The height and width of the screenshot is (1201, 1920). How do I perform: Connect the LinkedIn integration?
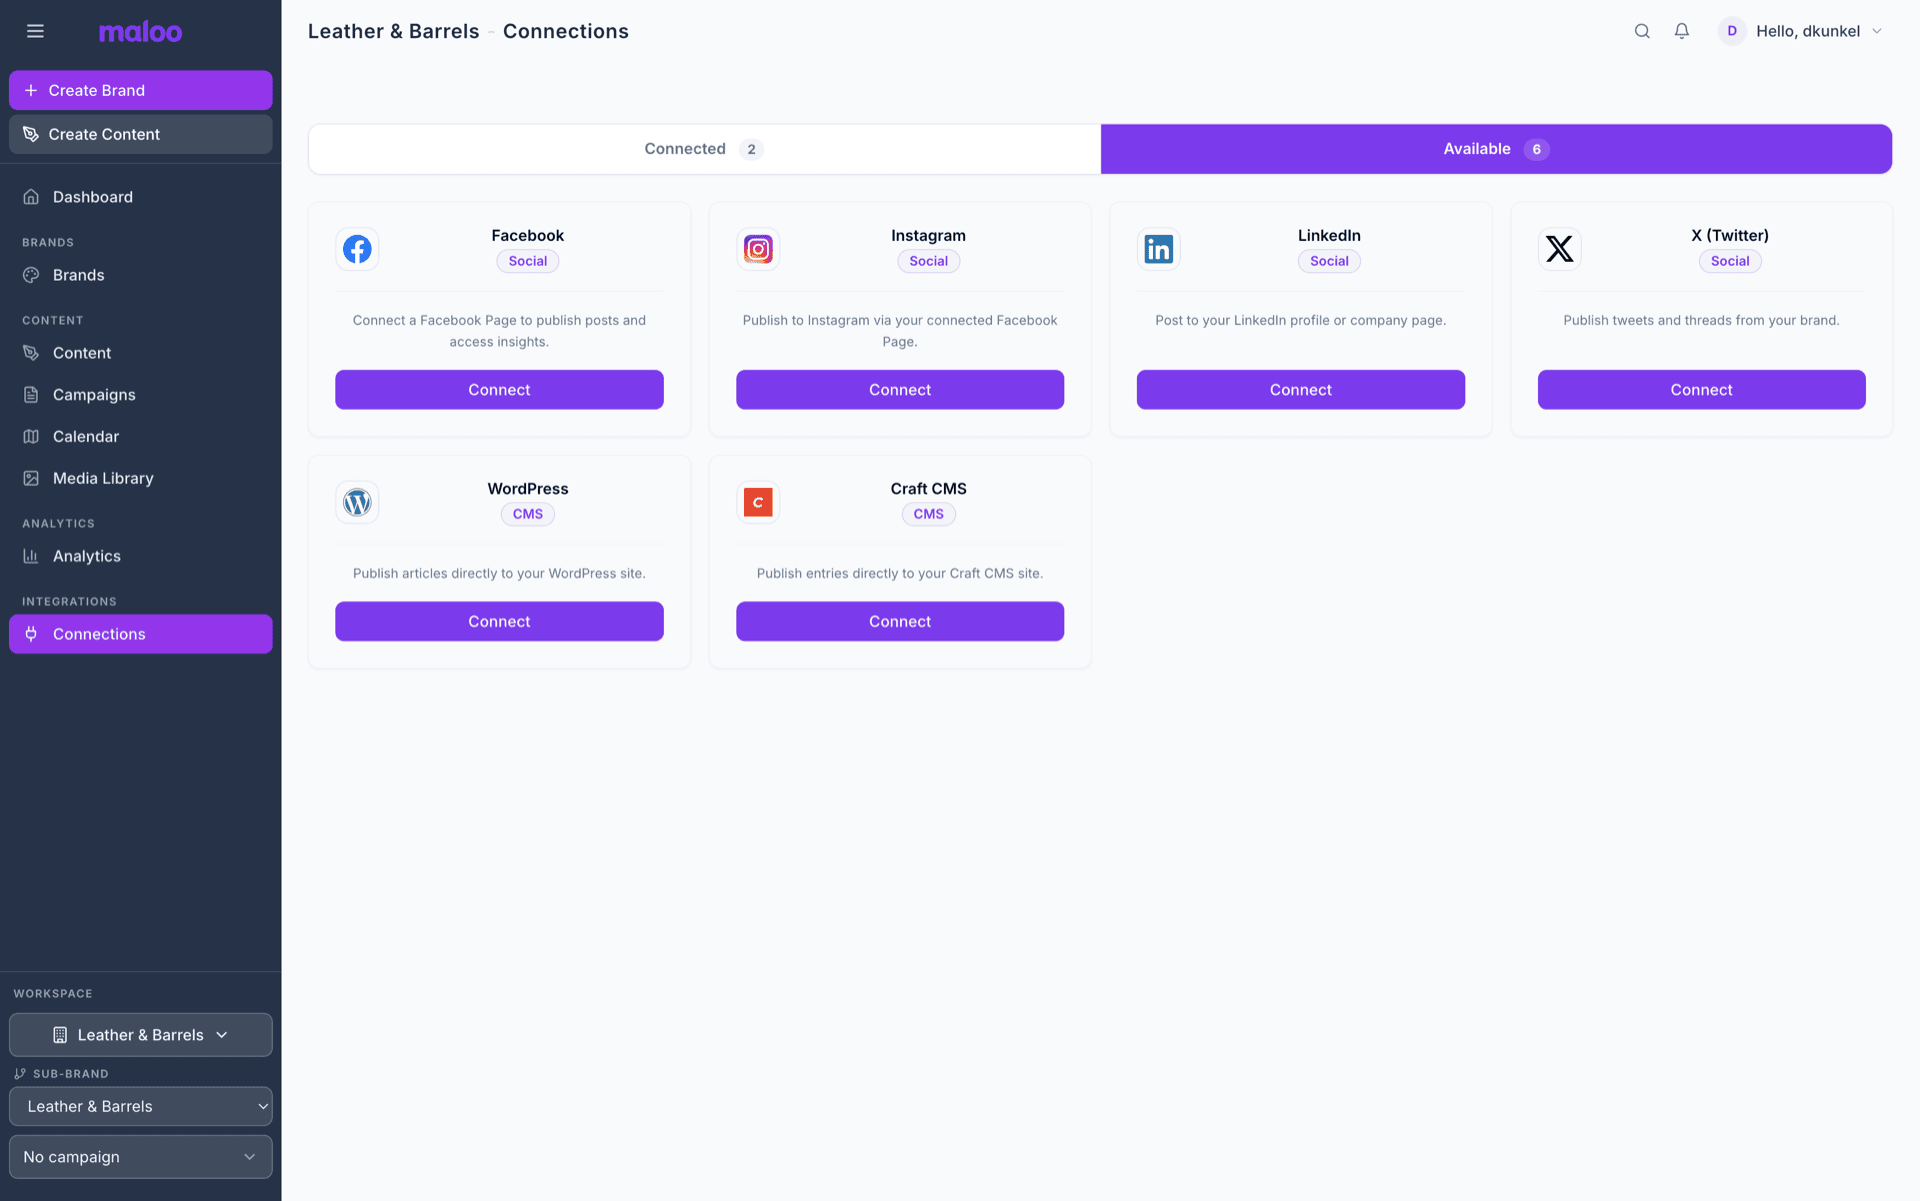[1300, 390]
